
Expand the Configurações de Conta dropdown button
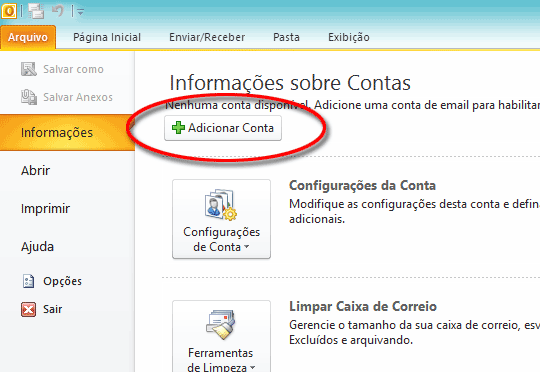point(221,219)
